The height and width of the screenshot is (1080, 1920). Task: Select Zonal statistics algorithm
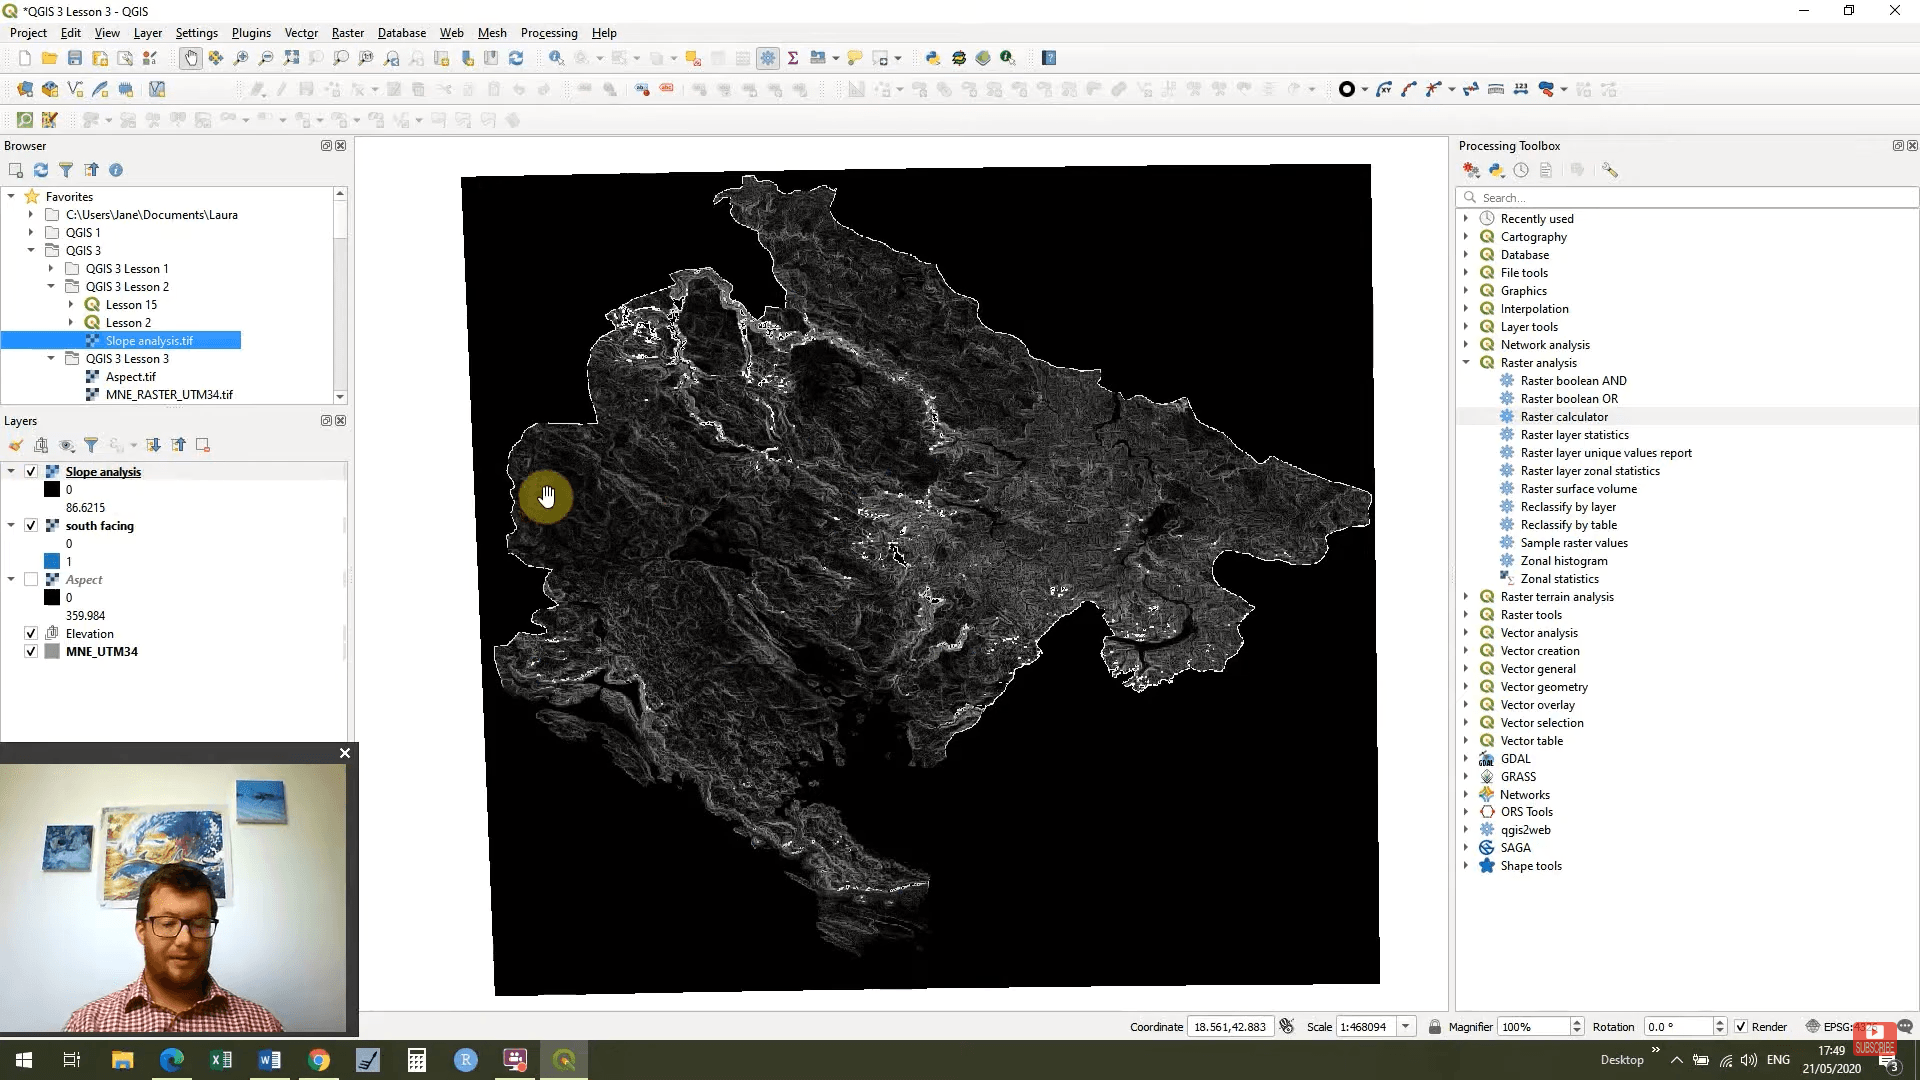coord(1559,579)
